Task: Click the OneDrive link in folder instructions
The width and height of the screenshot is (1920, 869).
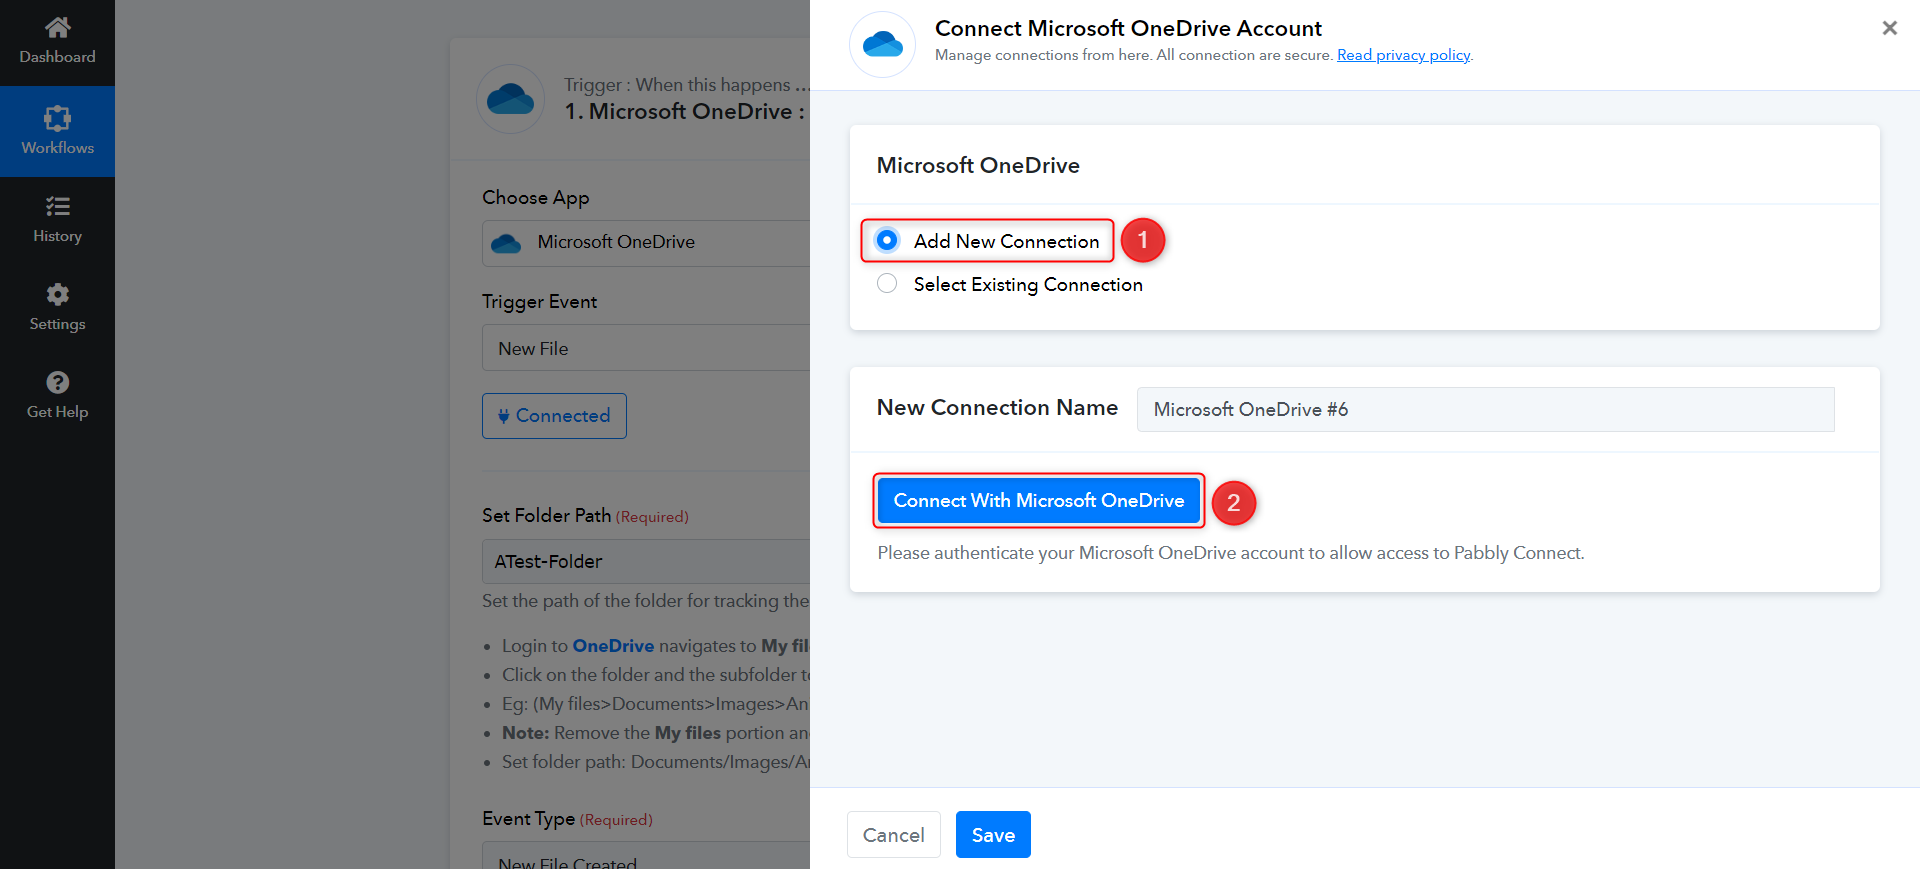Action: (x=613, y=646)
